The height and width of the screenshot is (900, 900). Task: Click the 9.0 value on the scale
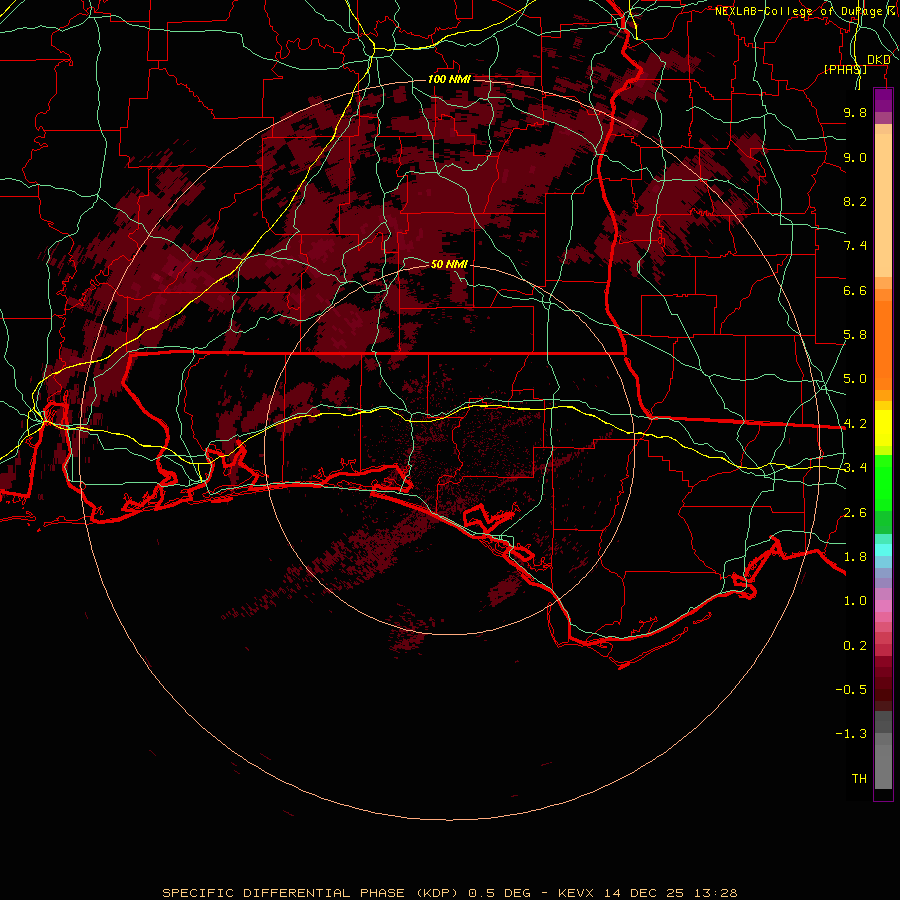855,157
